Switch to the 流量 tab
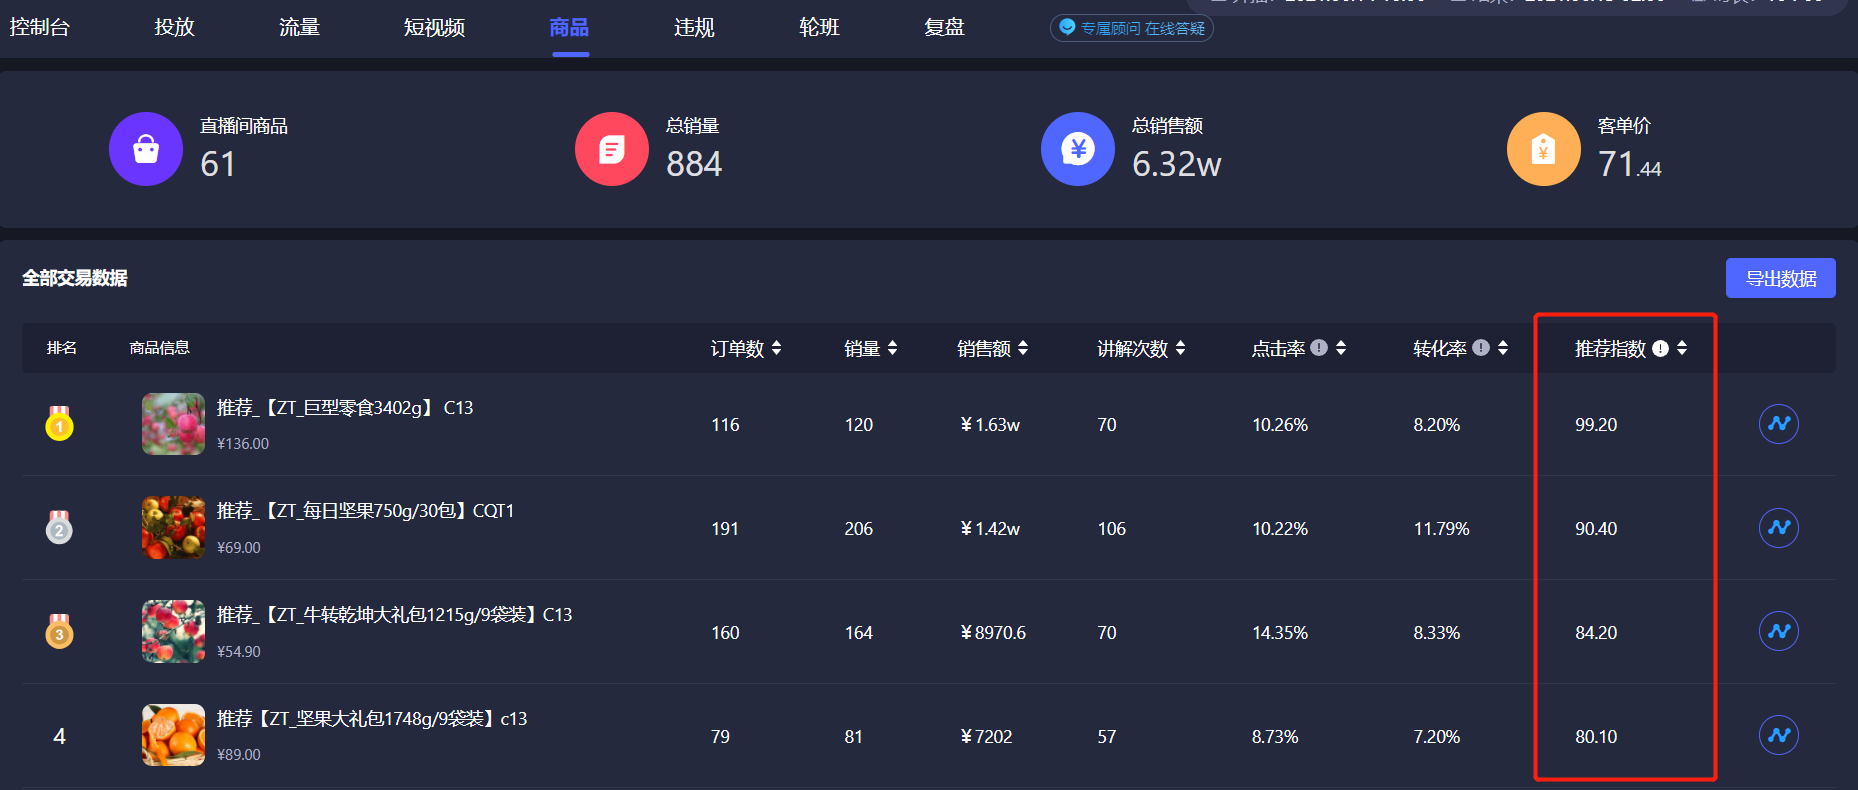This screenshot has height=790, width=1858. click(299, 27)
